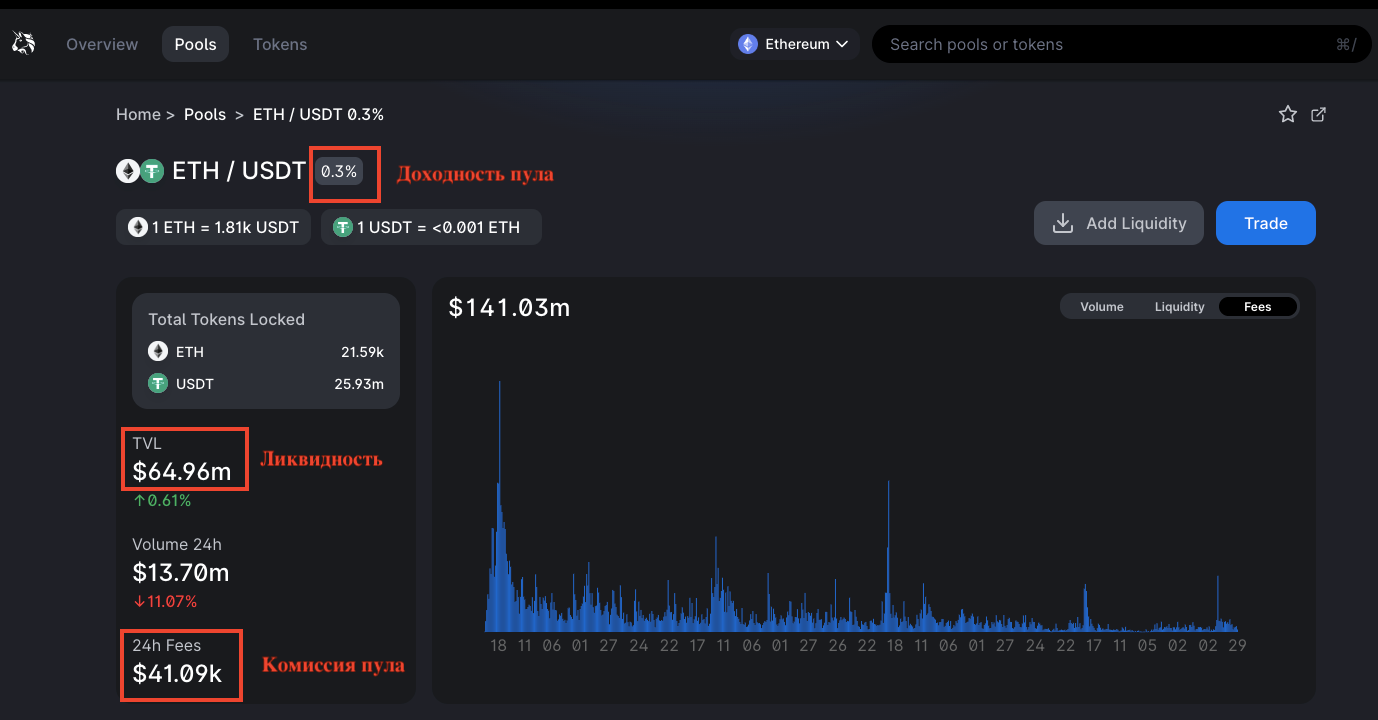Click the download icon on Add Liquidity
This screenshot has width=1378, height=720.
pyautogui.click(x=1063, y=224)
